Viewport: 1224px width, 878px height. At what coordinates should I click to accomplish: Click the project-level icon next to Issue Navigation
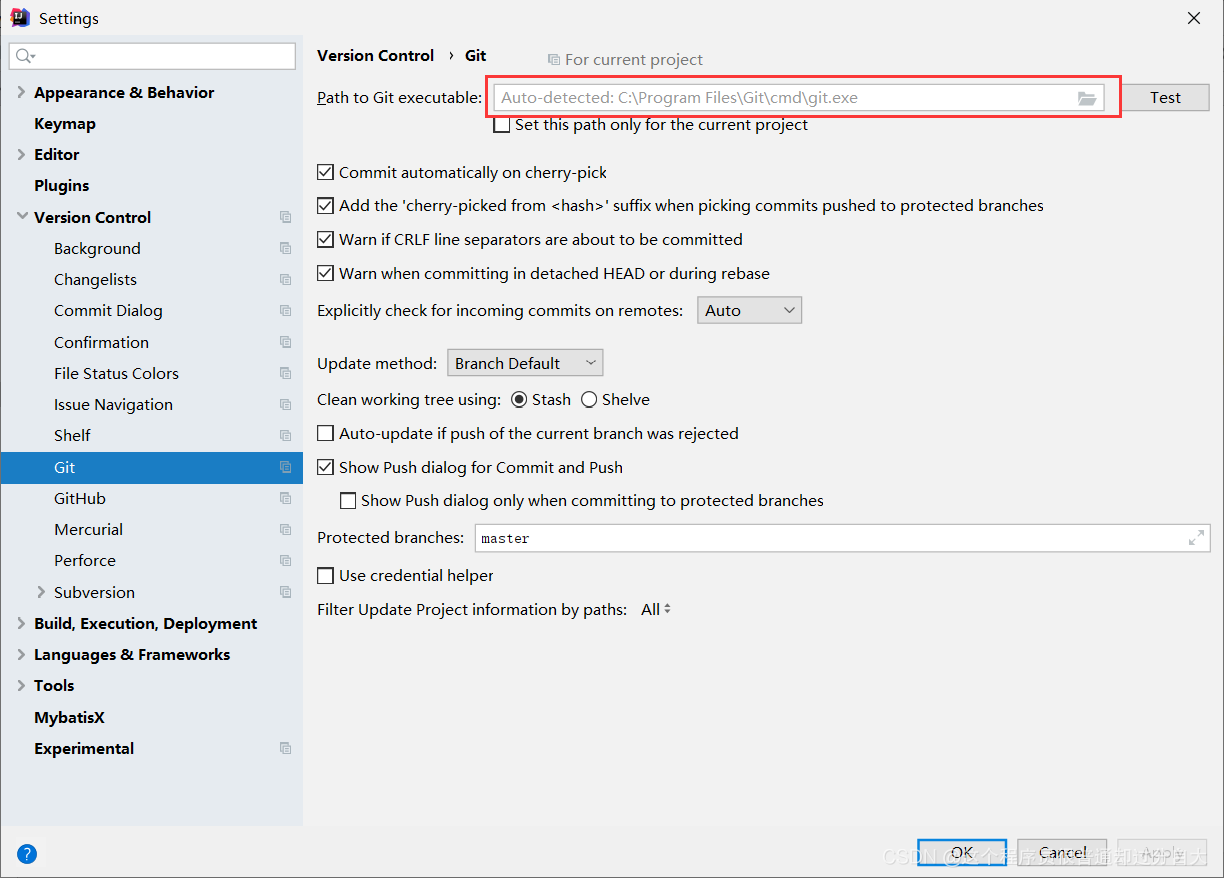(x=285, y=404)
